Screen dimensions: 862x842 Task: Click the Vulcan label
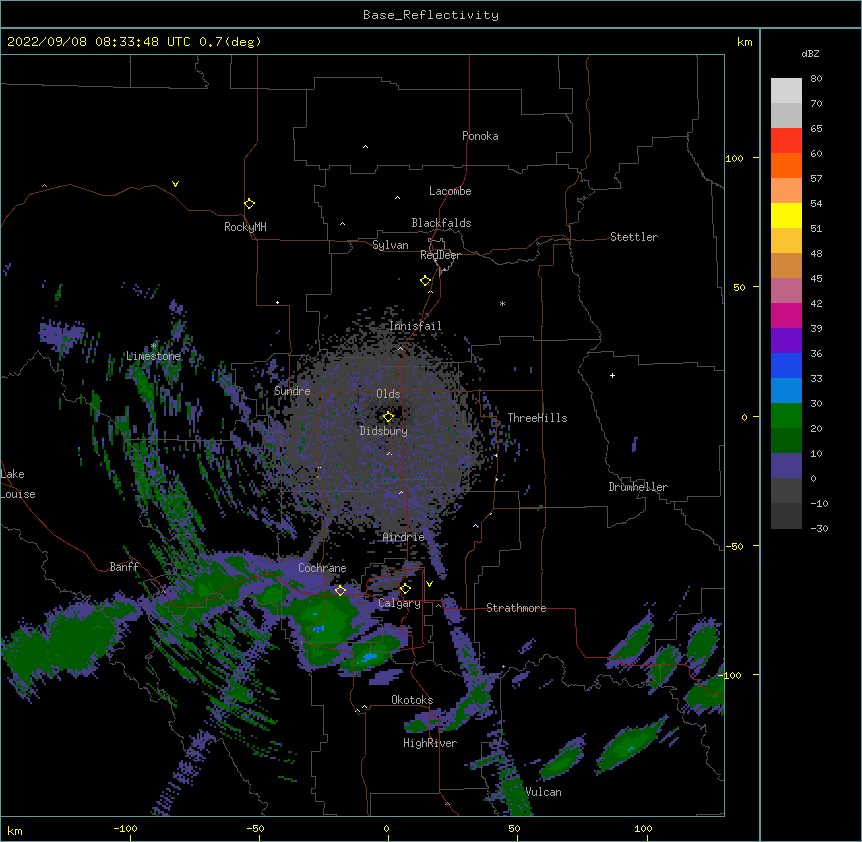pos(543,792)
